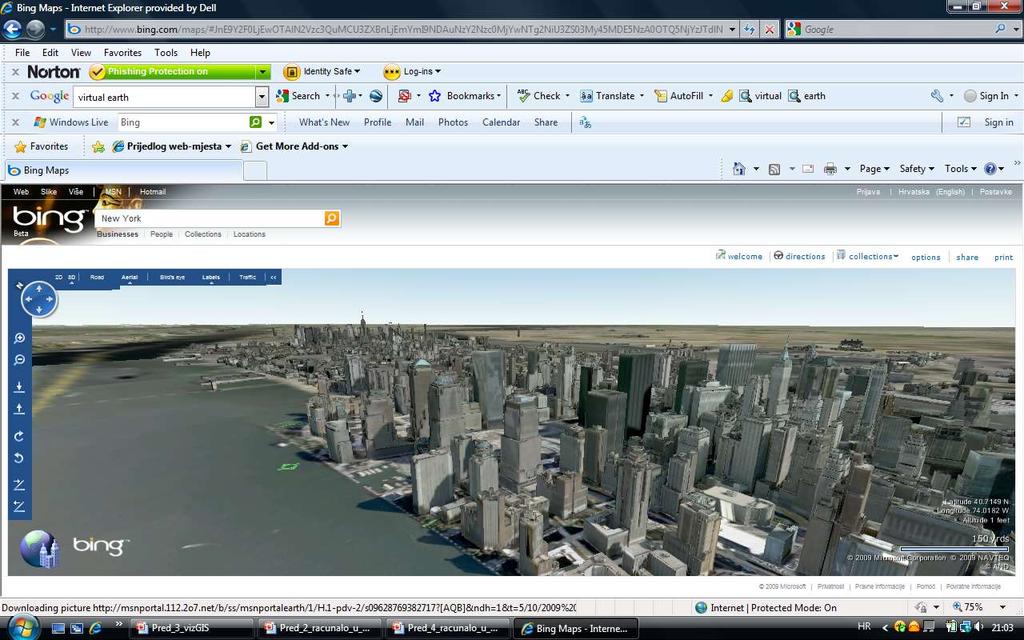The image size is (1024, 640).
Task: Click the Bing Maps zoom in magnifier
Action: [x=20, y=338]
